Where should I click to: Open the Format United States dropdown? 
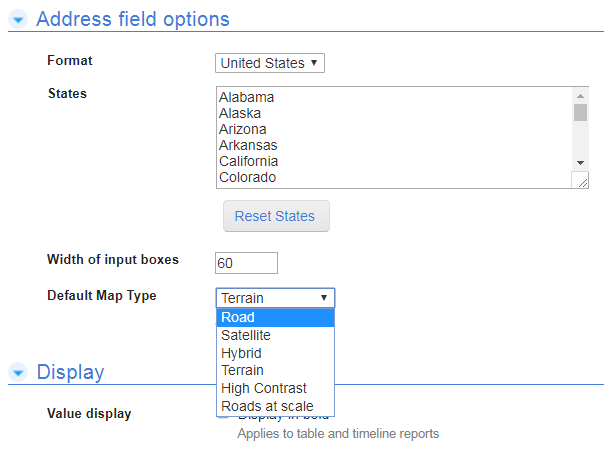tap(270, 63)
